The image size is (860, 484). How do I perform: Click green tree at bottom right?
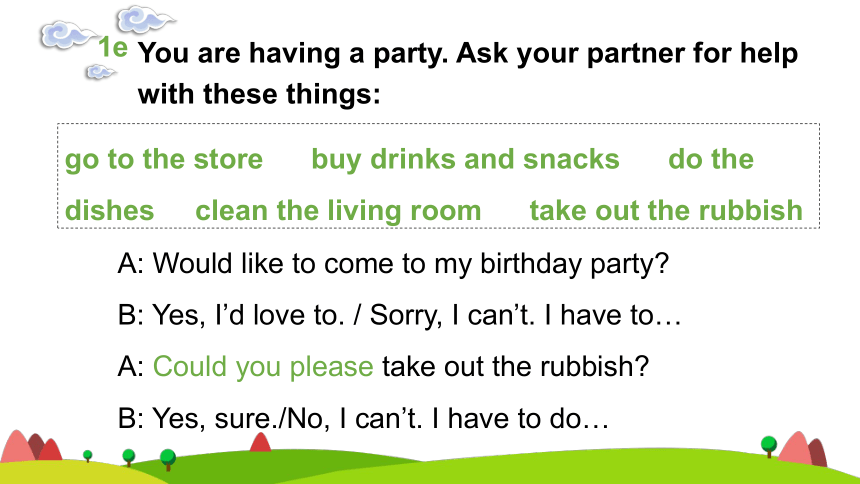(x=769, y=446)
